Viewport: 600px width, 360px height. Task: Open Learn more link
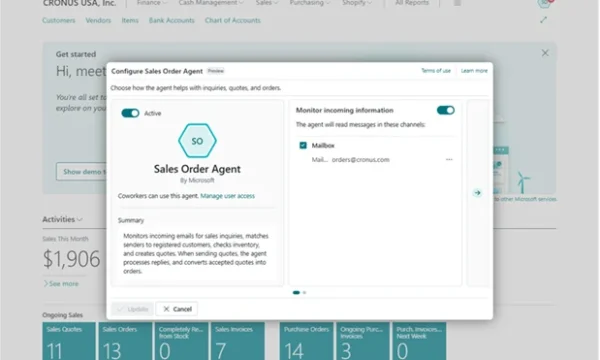[474, 71]
